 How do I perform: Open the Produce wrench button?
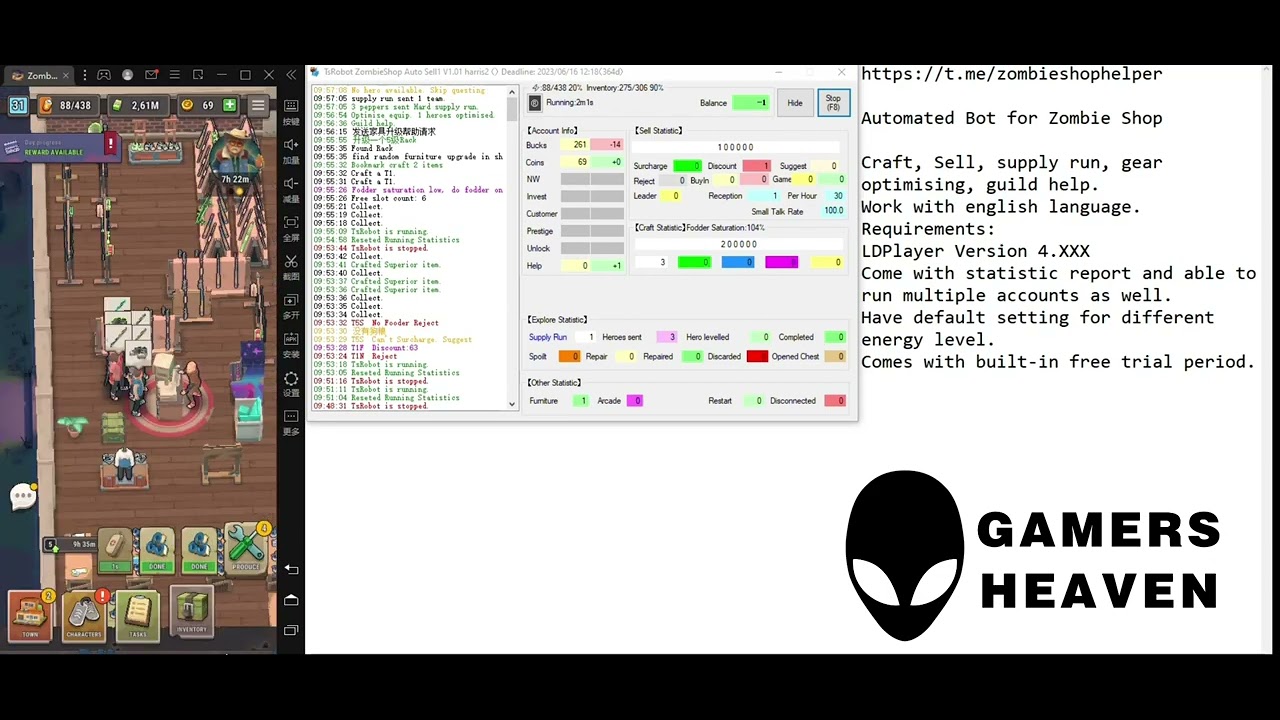click(246, 548)
